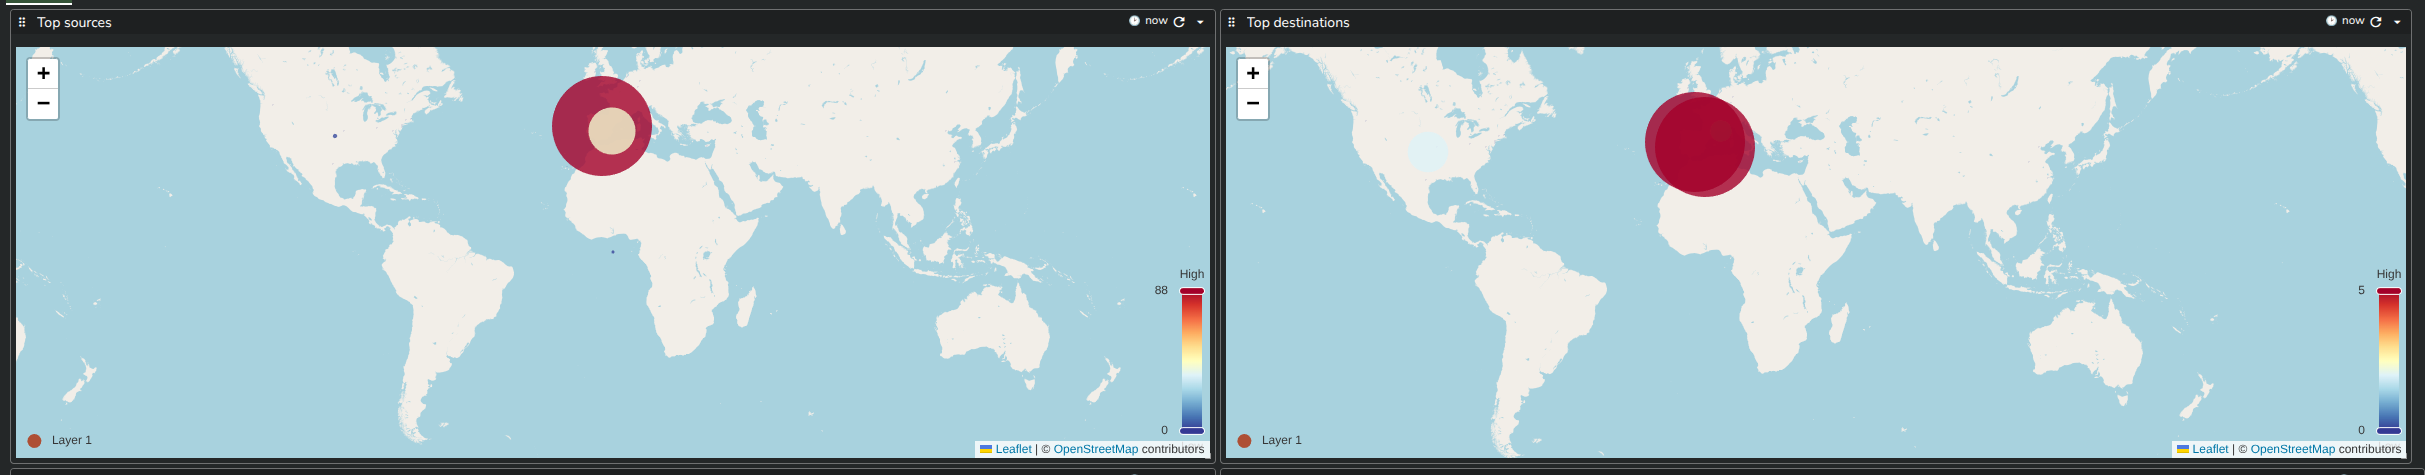Screen dimensions: 2425x475
Task: Refresh the Top destinations panel
Action: tap(2376, 22)
